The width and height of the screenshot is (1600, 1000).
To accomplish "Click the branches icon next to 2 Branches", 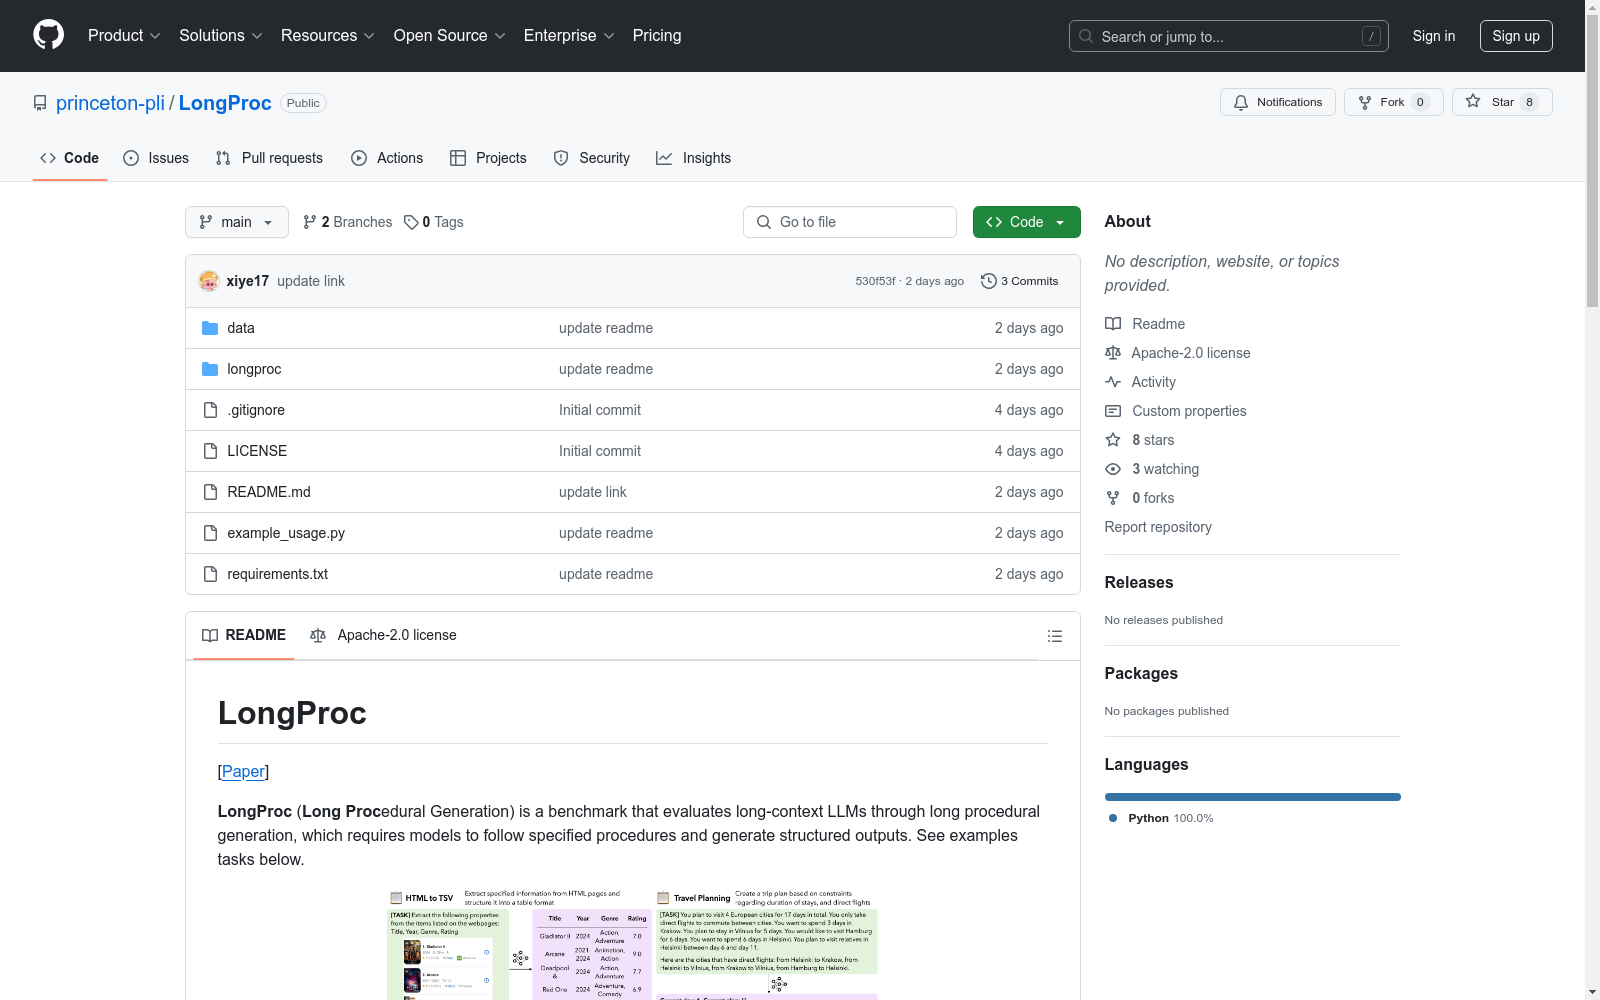I will coord(310,222).
